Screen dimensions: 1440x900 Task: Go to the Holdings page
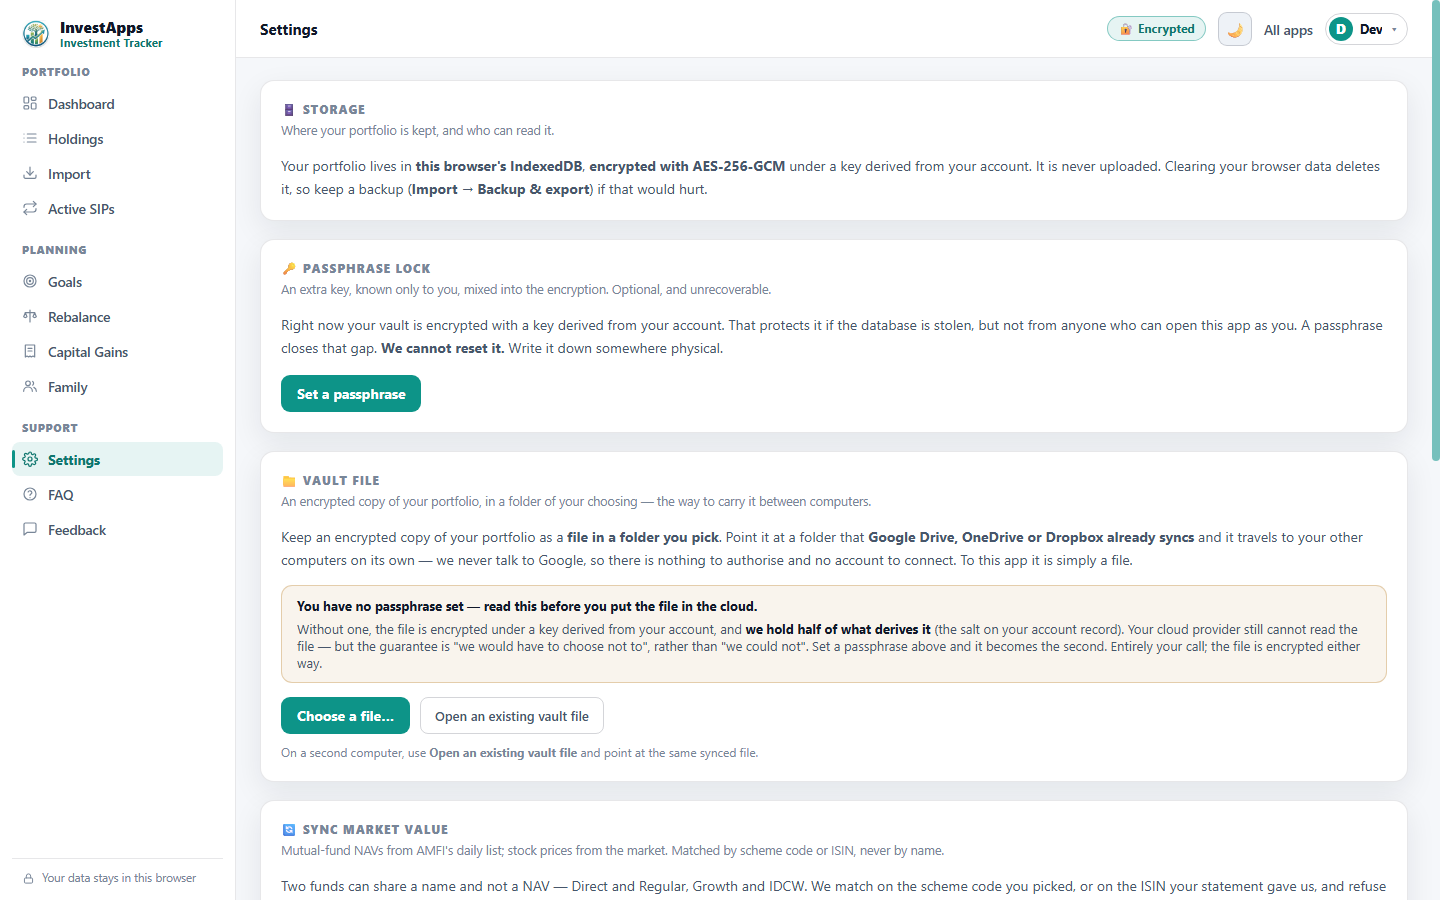coord(117,139)
